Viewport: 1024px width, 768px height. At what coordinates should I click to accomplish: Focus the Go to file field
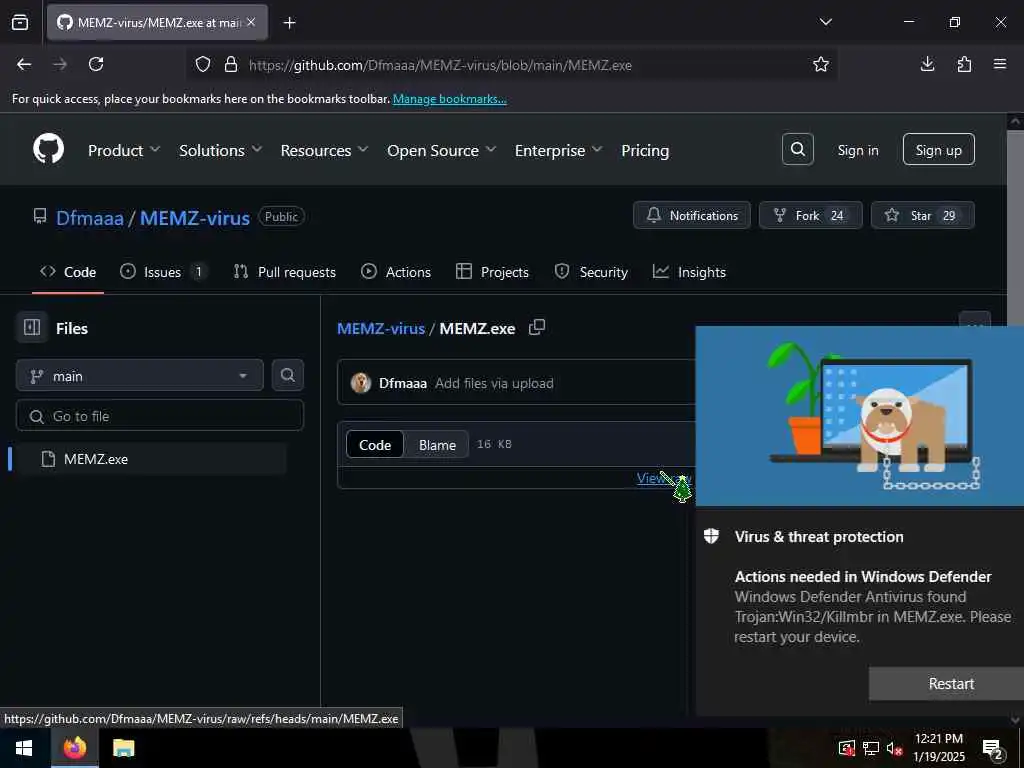[159, 415]
